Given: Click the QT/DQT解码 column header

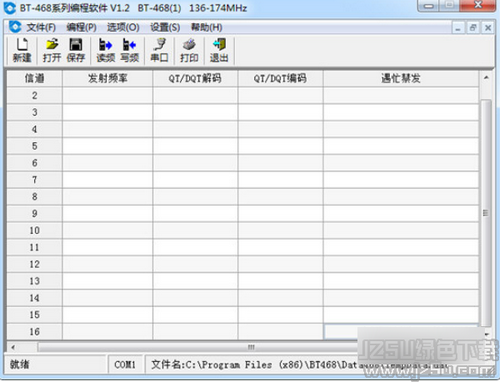Looking at the screenshot, I should point(195,78).
